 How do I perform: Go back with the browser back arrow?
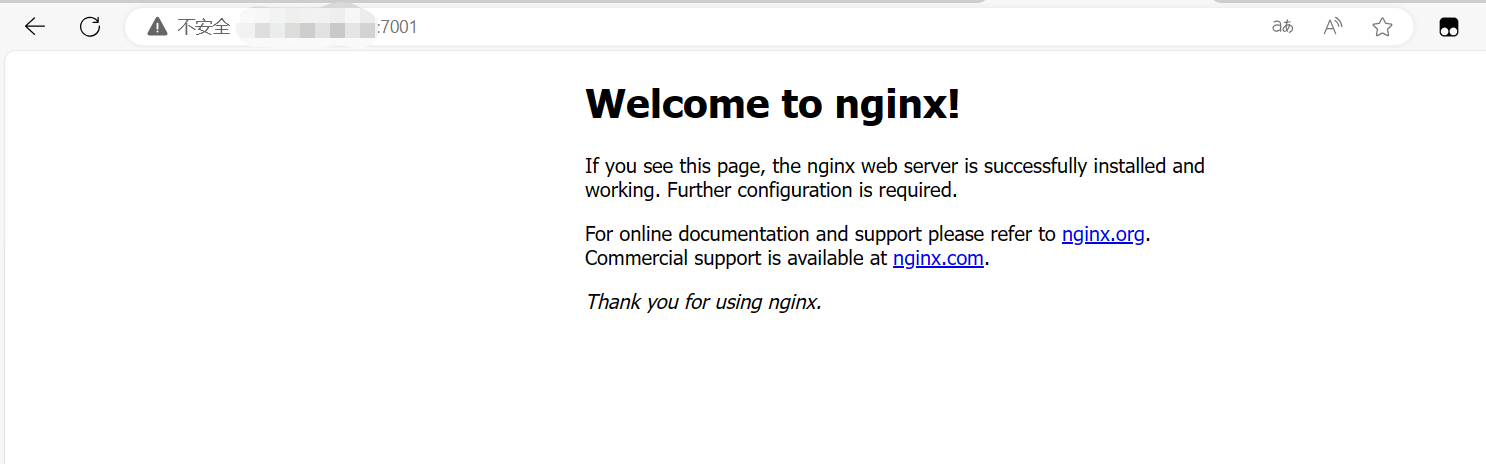tap(35, 27)
